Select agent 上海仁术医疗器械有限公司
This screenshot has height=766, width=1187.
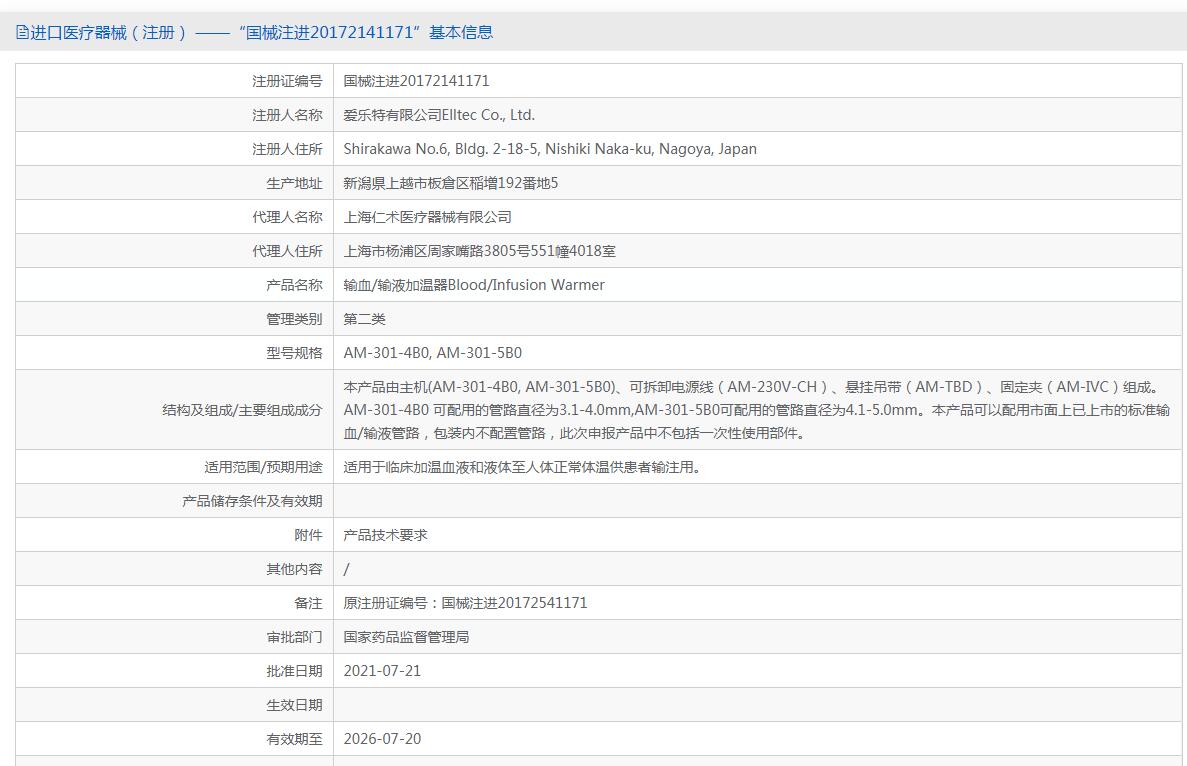click(427, 217)
